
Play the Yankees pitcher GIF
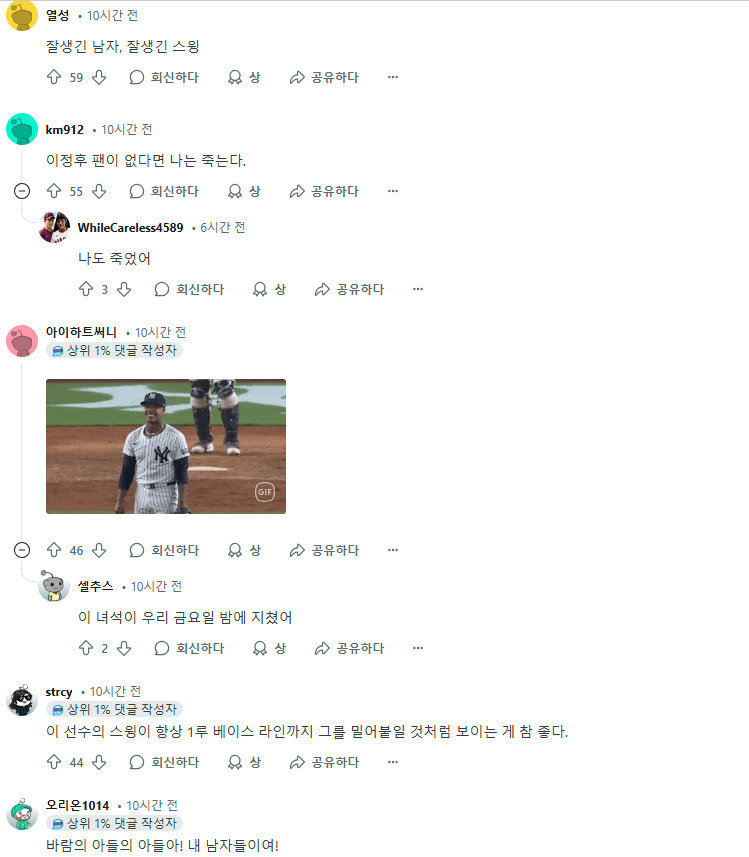[166, 446]
